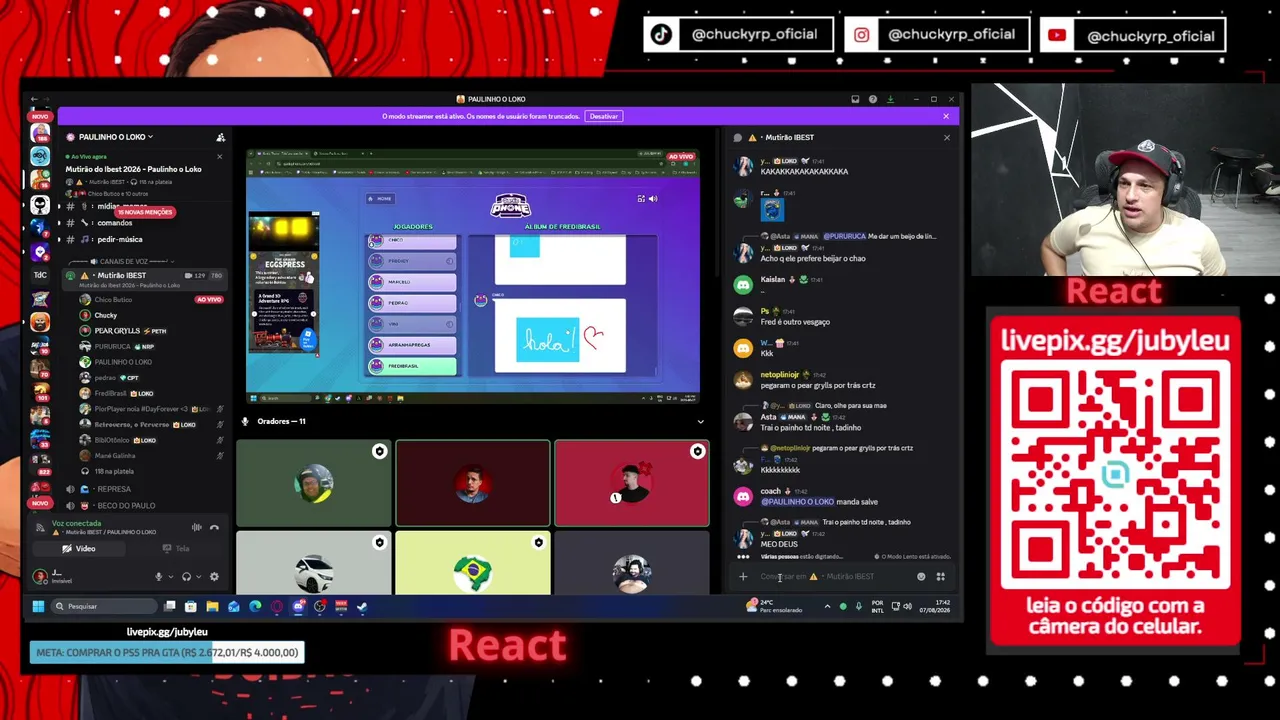The height and width of the screenshot is (720, 1280).
Task: Open Microsoft Edge from the taskbar
Action: pyautogui.click(x=255, y=606)
